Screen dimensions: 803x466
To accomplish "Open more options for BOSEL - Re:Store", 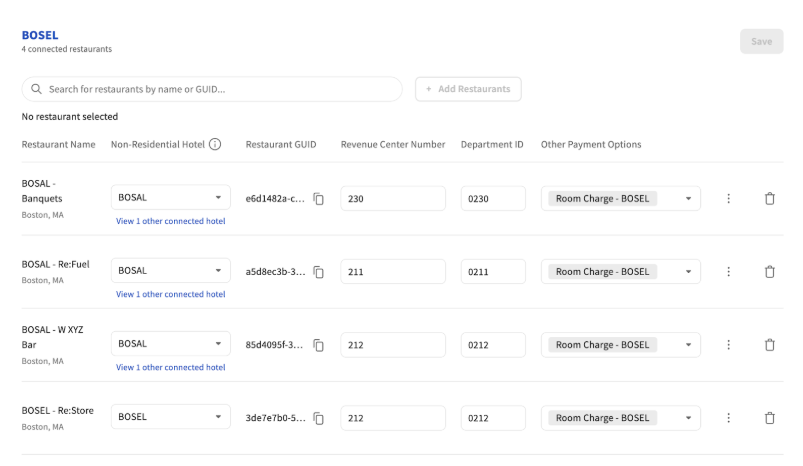I will point(729,418).
